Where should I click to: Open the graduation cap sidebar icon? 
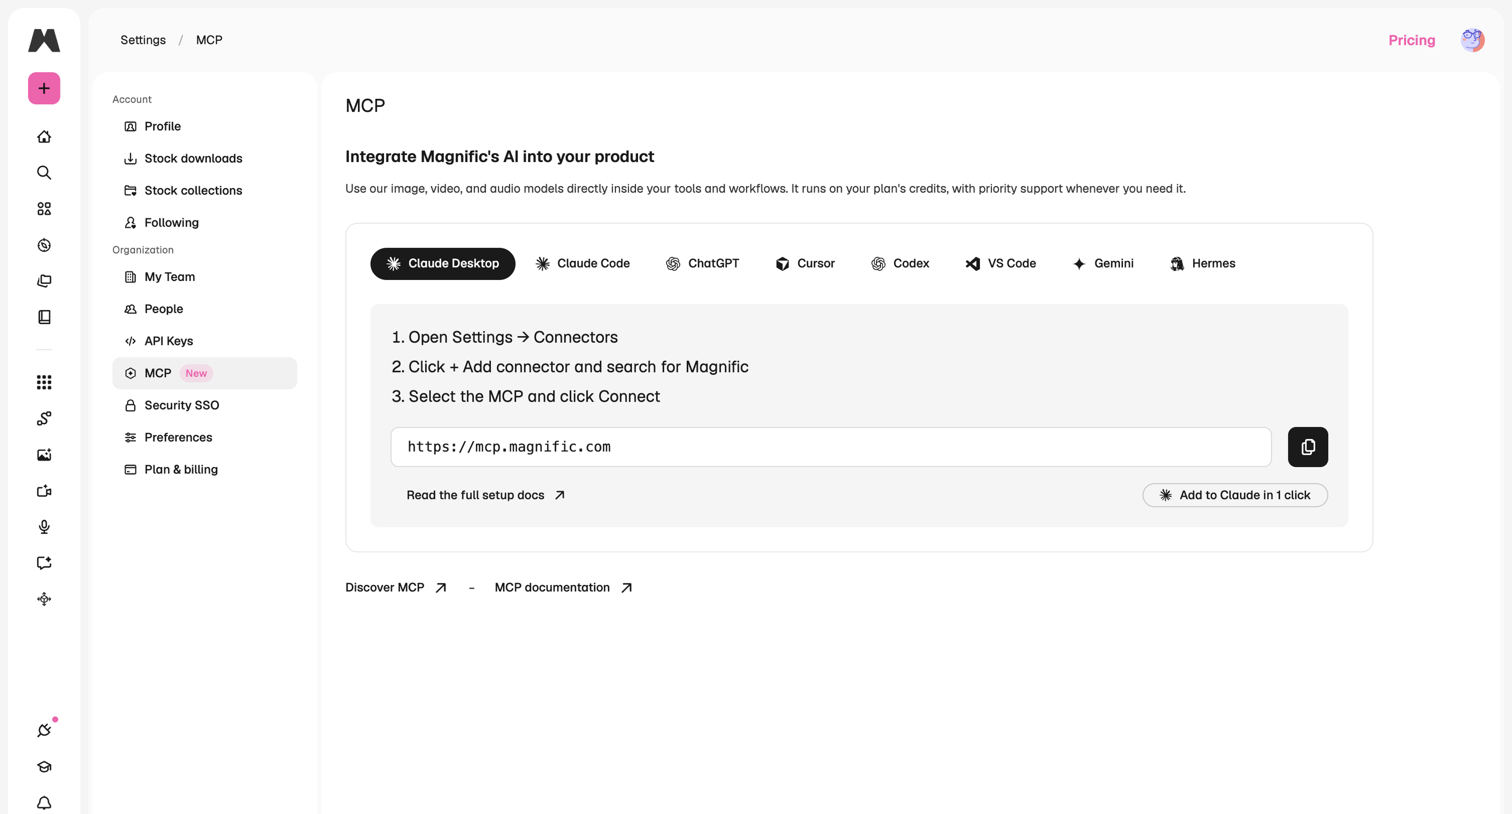(44, 767)
